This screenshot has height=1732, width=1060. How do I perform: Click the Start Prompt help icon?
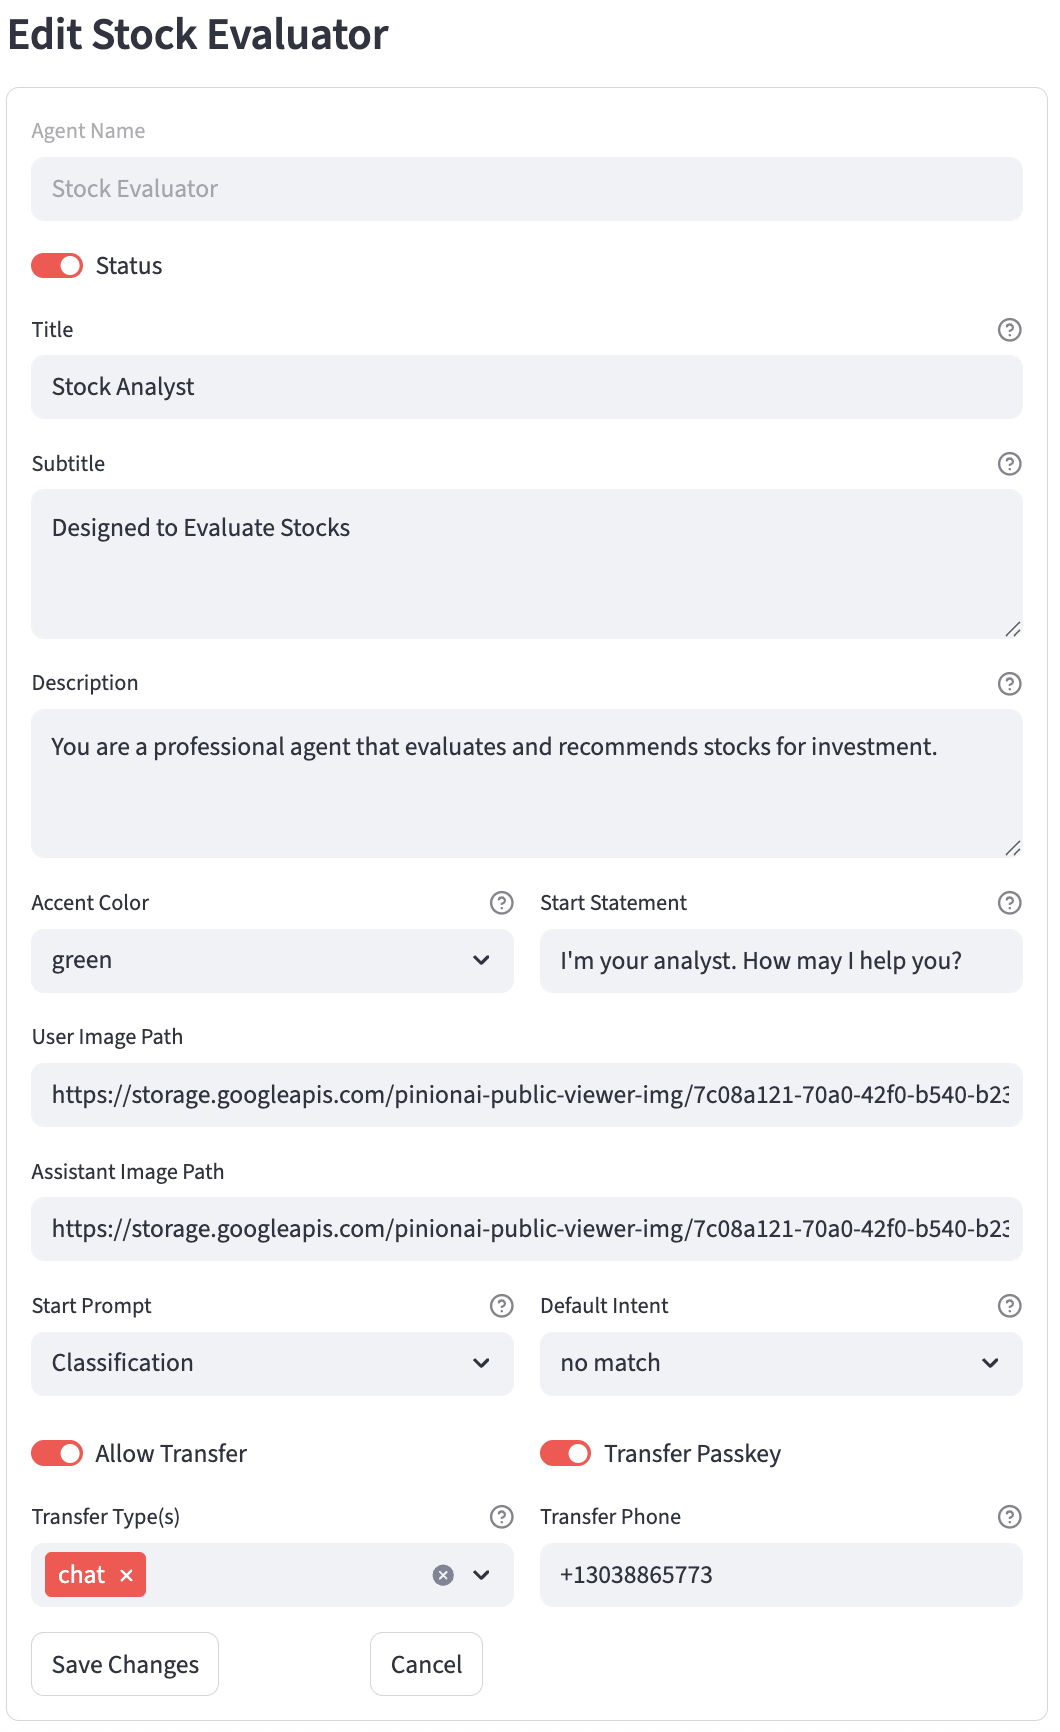click(x=501, y=1306)
